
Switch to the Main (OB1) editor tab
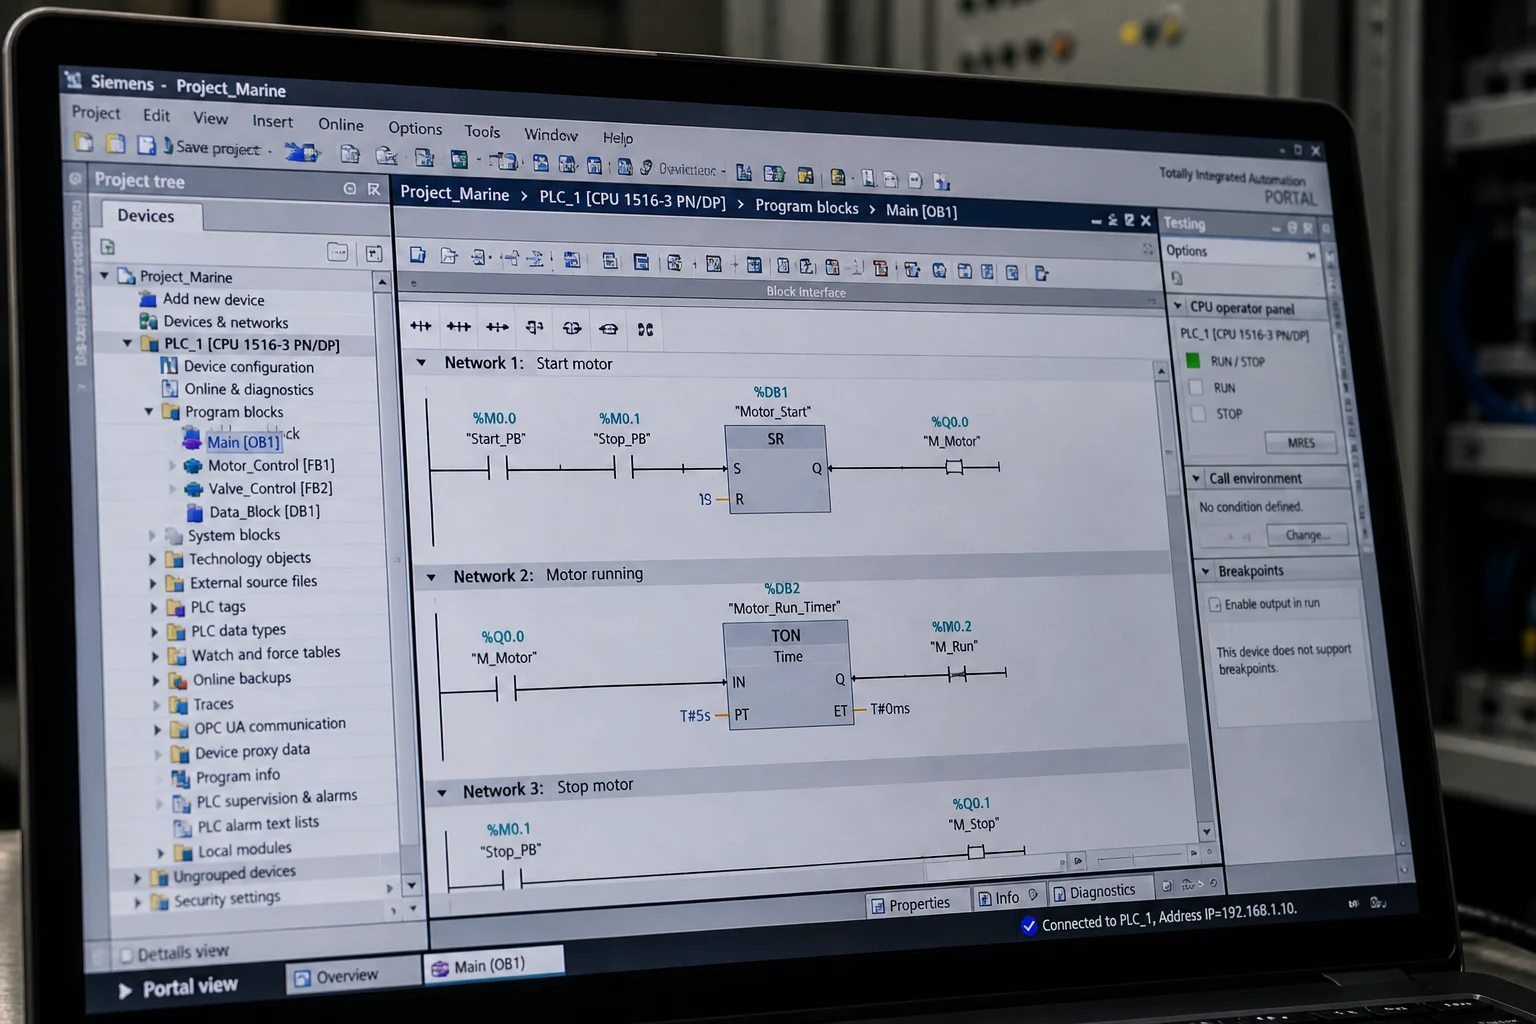point(494,965)
